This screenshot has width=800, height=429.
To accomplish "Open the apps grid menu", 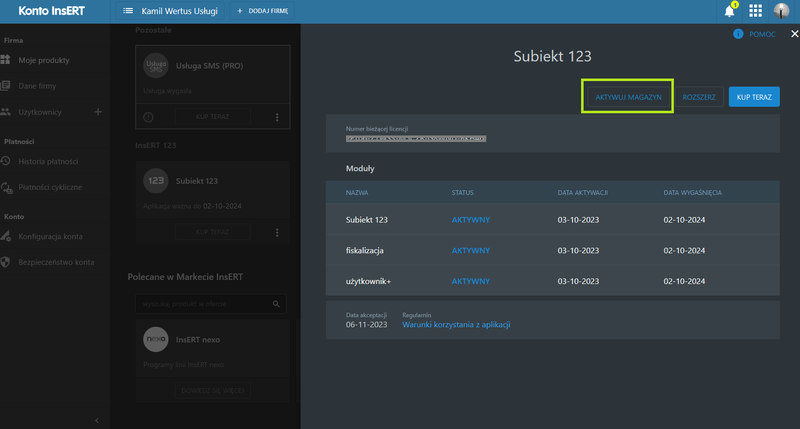I will 756,11.
